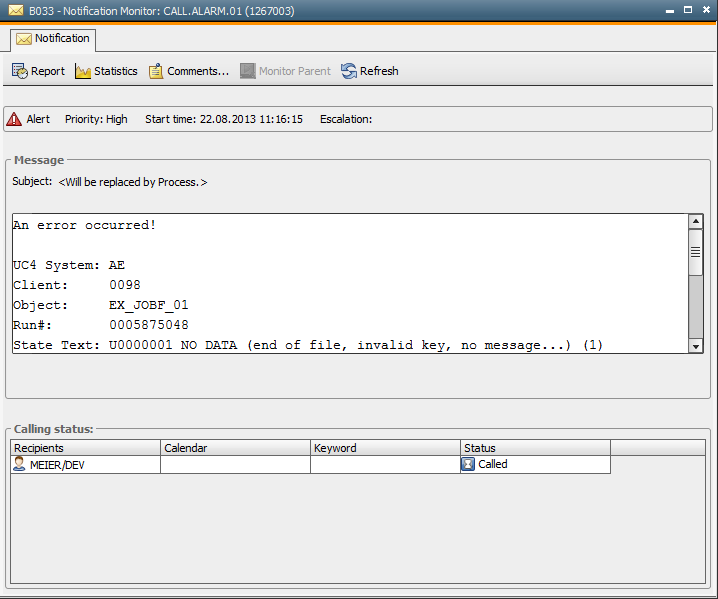The image size is (718, 599).
Task: Click the Start time 22.08.2013 11:16:15 text
Action: [x=224, y=119]
